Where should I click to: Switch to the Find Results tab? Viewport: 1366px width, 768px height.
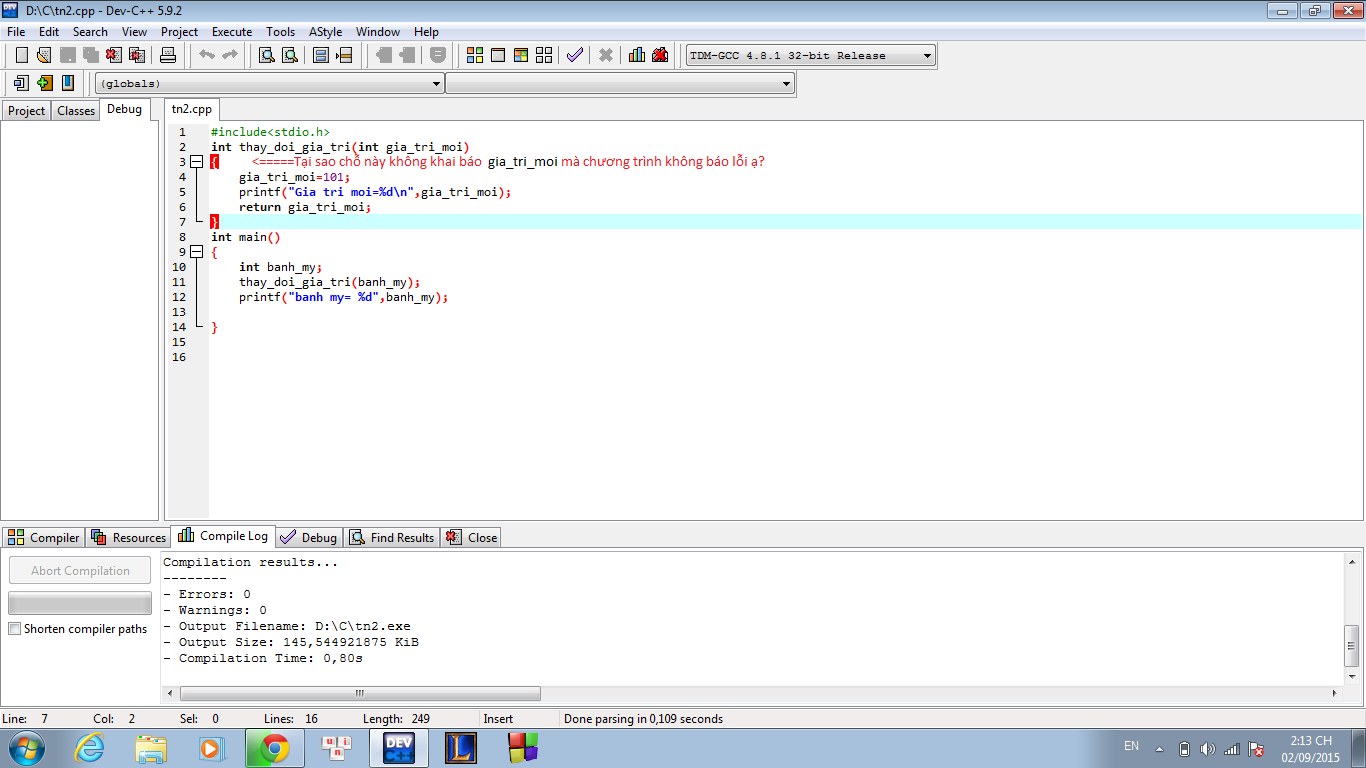click(392, 538)
